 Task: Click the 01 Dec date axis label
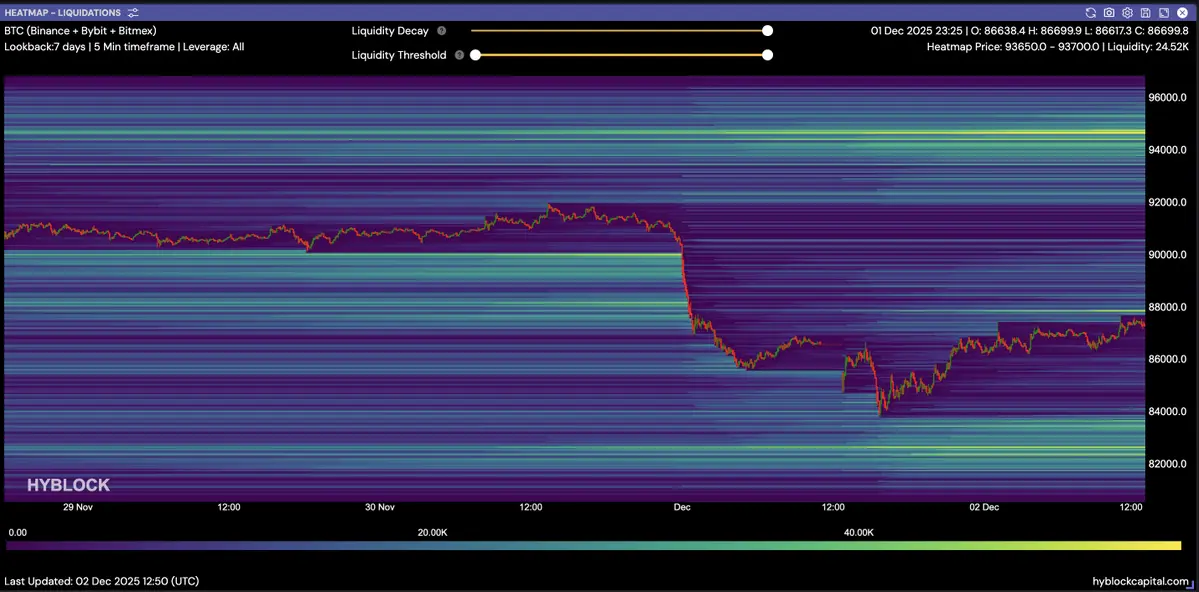(x=682, y=507)
